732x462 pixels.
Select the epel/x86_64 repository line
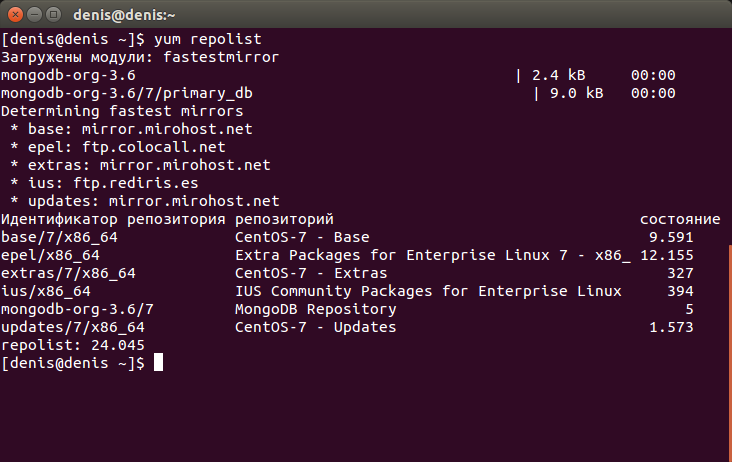(347, 255)
